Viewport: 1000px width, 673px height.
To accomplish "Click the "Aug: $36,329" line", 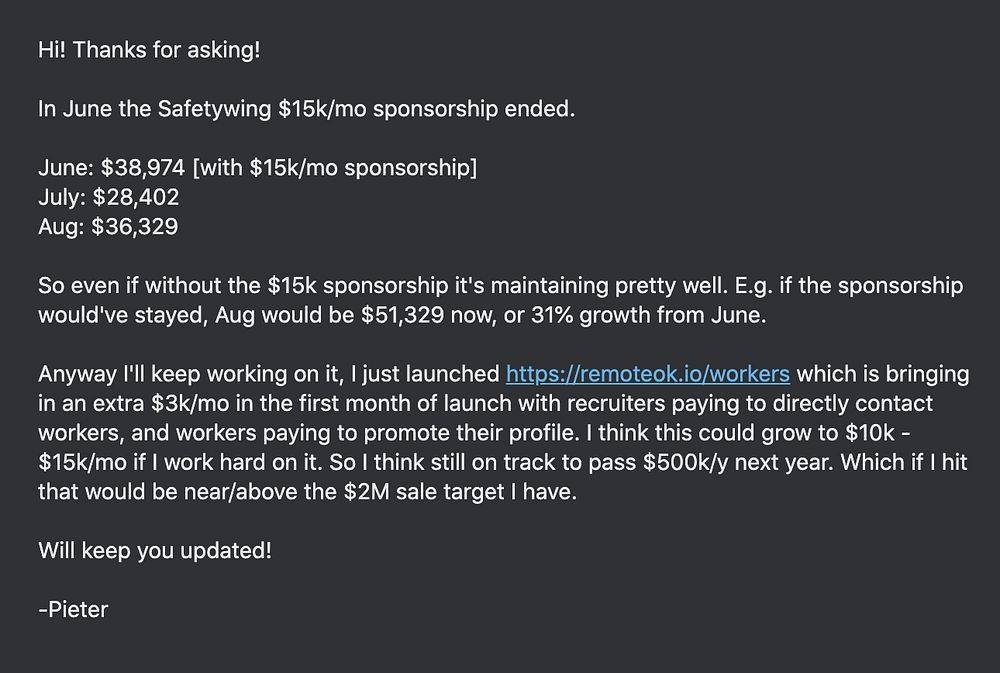I will [108, 227].
